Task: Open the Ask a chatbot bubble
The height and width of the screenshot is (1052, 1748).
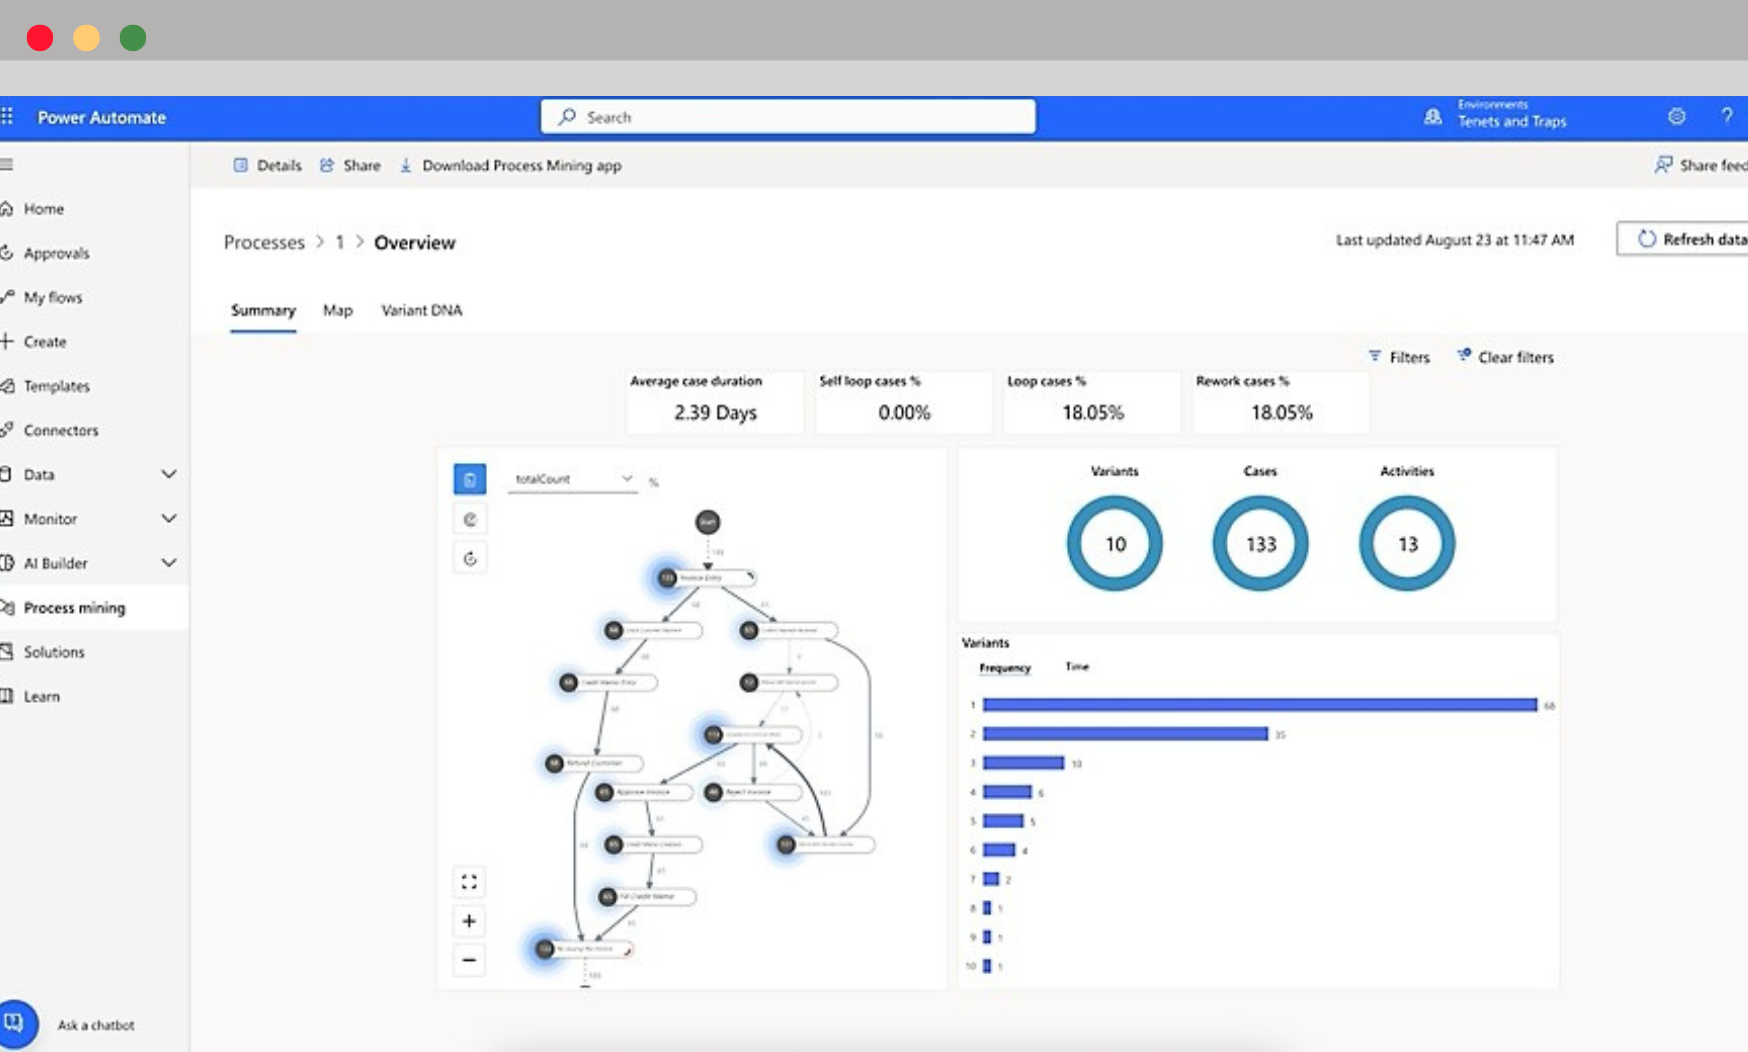Action: pyautogui.click(x=19, y=1023)
